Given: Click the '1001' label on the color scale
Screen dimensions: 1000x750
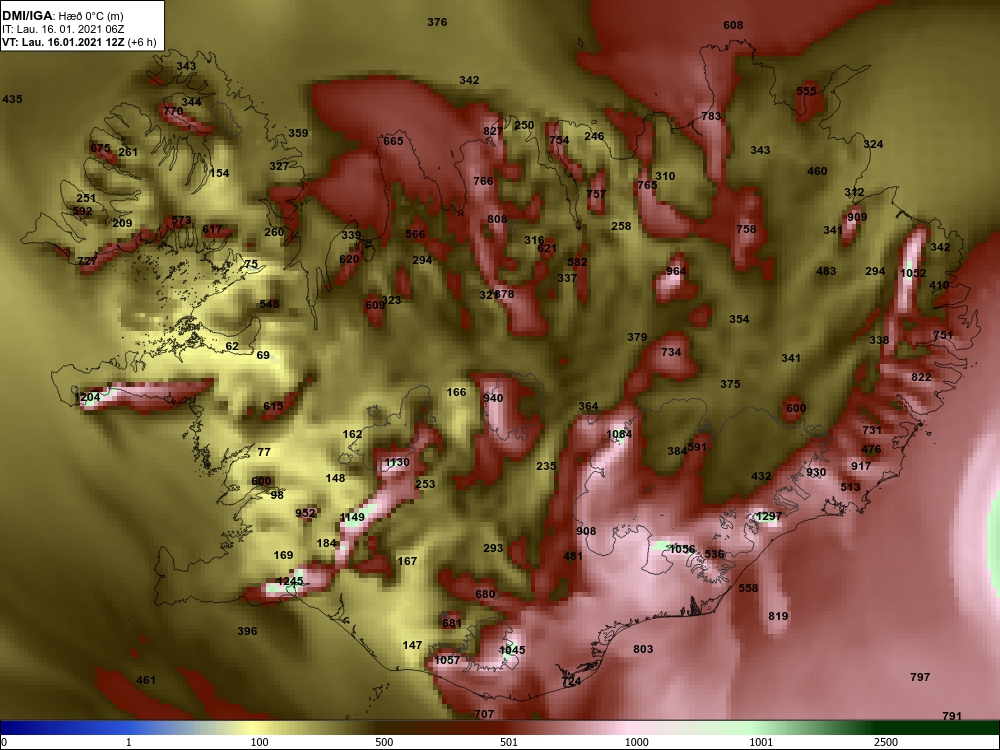Looking at the screenshot, I should coord(761,742).
